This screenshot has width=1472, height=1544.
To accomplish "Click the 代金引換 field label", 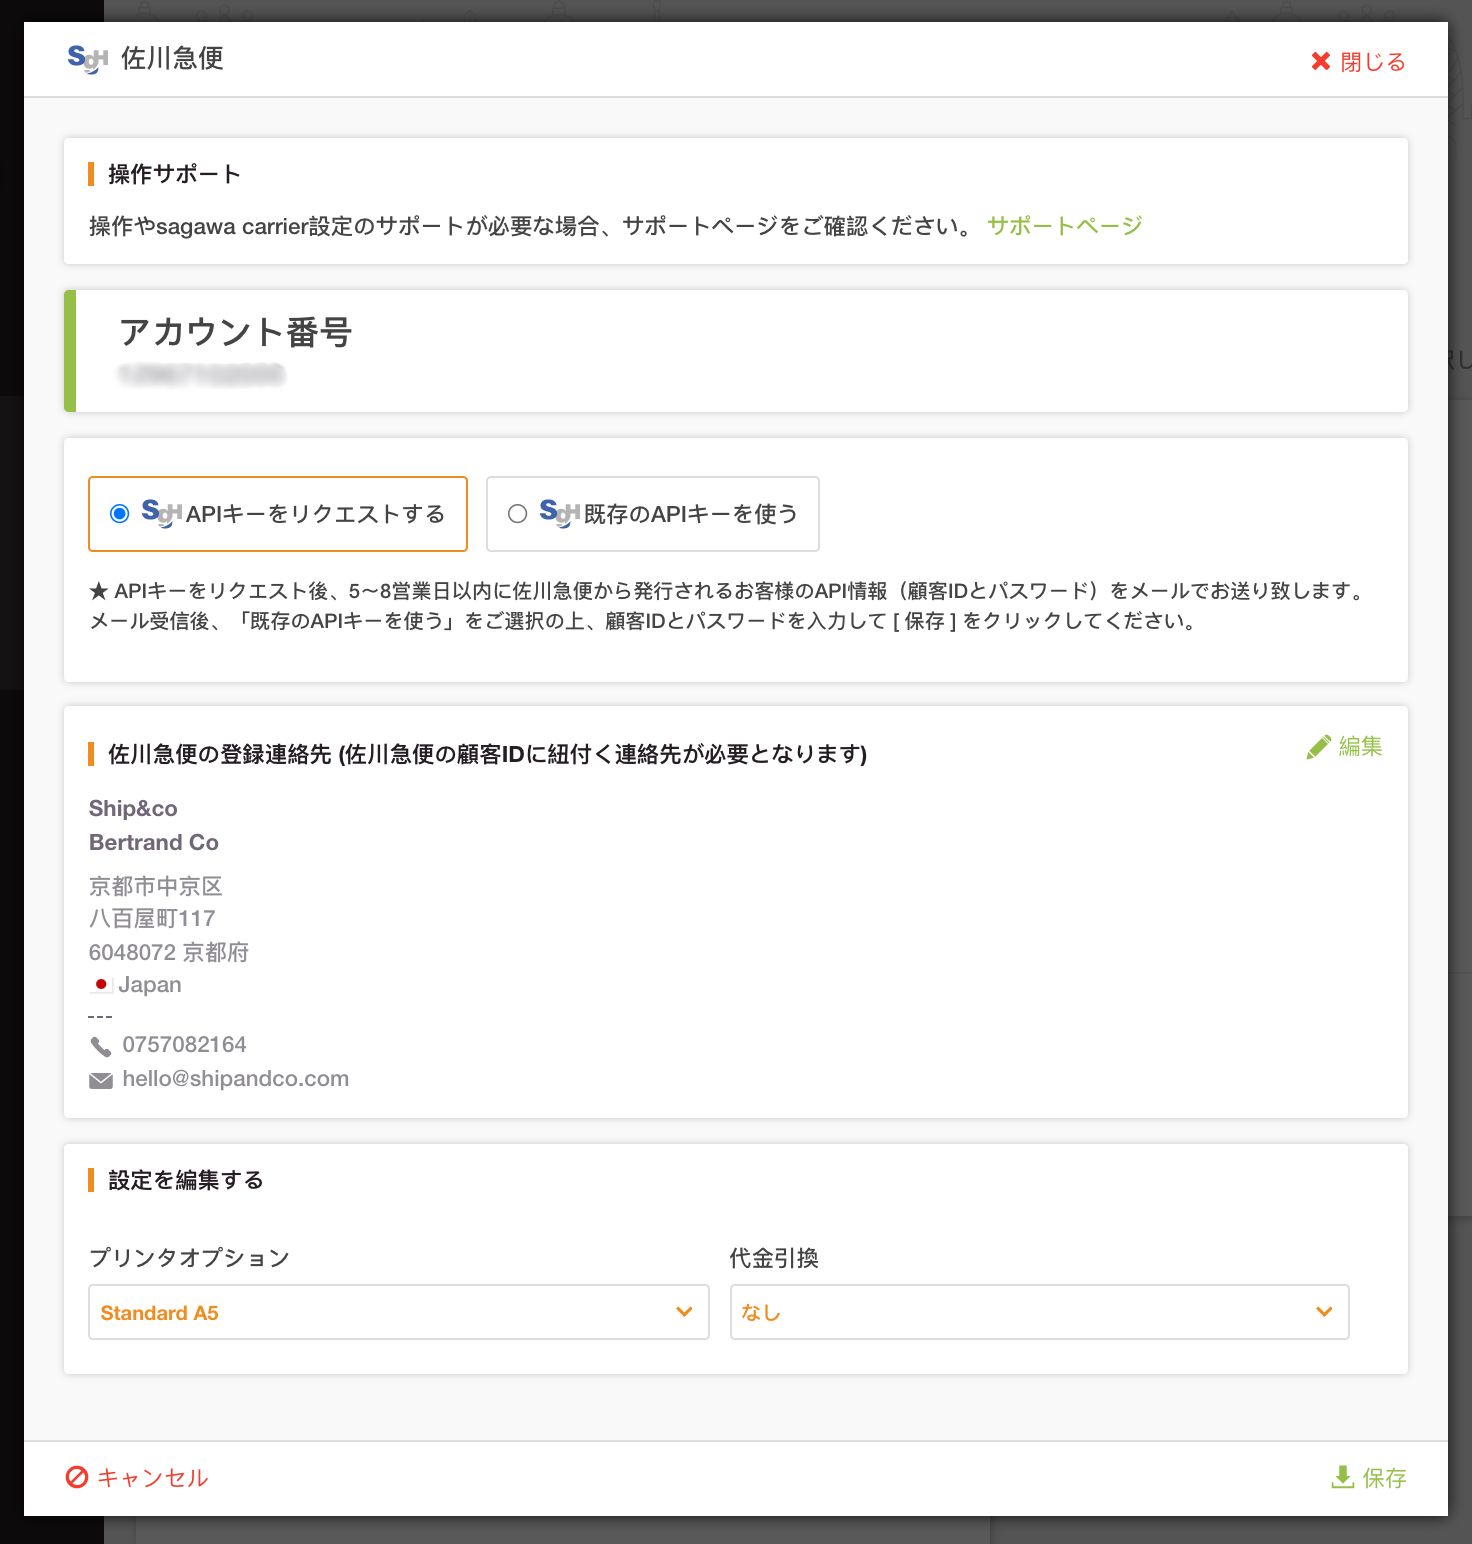I will pos(774,1258).
